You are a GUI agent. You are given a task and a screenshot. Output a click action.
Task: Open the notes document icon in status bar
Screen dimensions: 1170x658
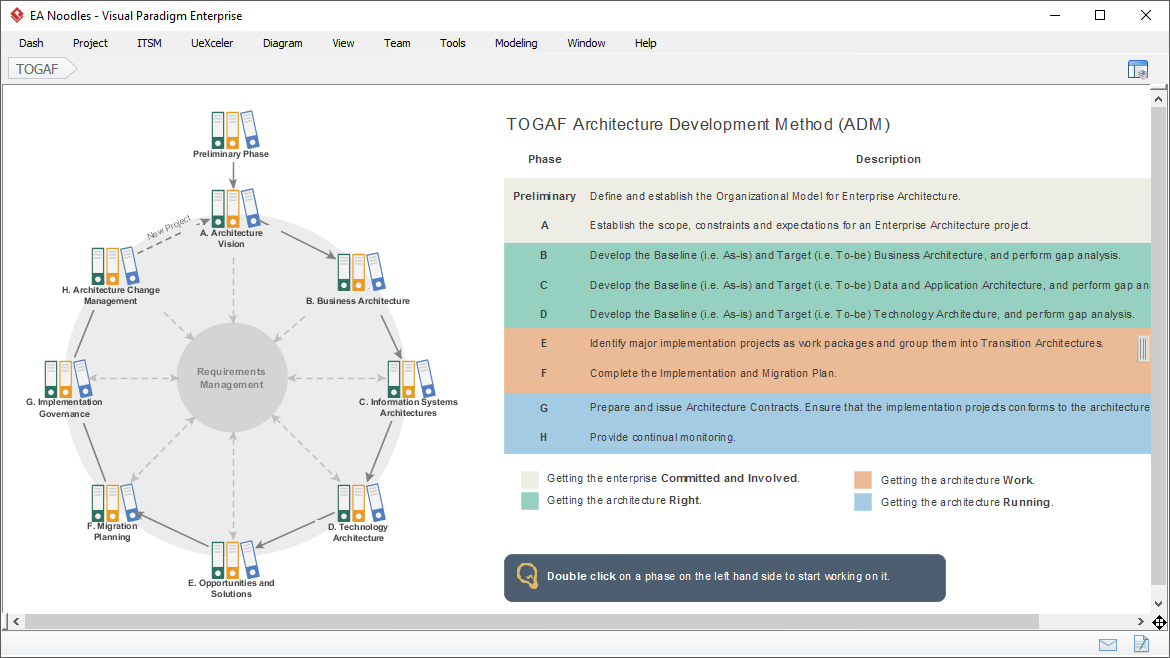pos(1141,644)
